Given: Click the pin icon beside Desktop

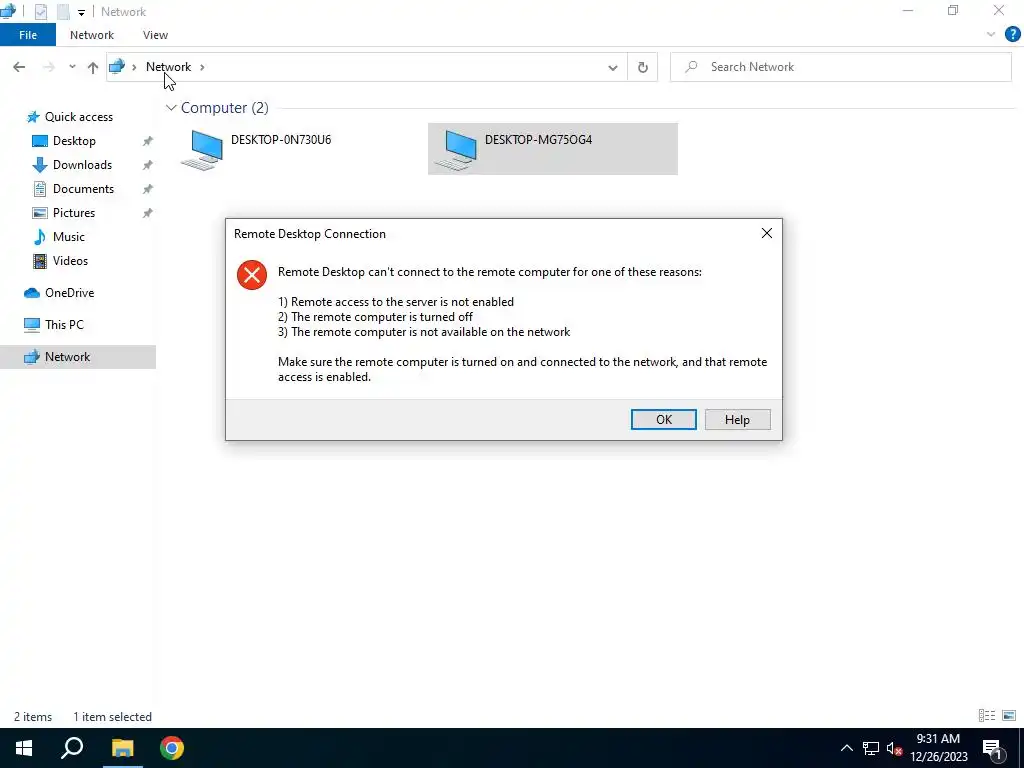Looking at the screenshot, I should [148, 141].
